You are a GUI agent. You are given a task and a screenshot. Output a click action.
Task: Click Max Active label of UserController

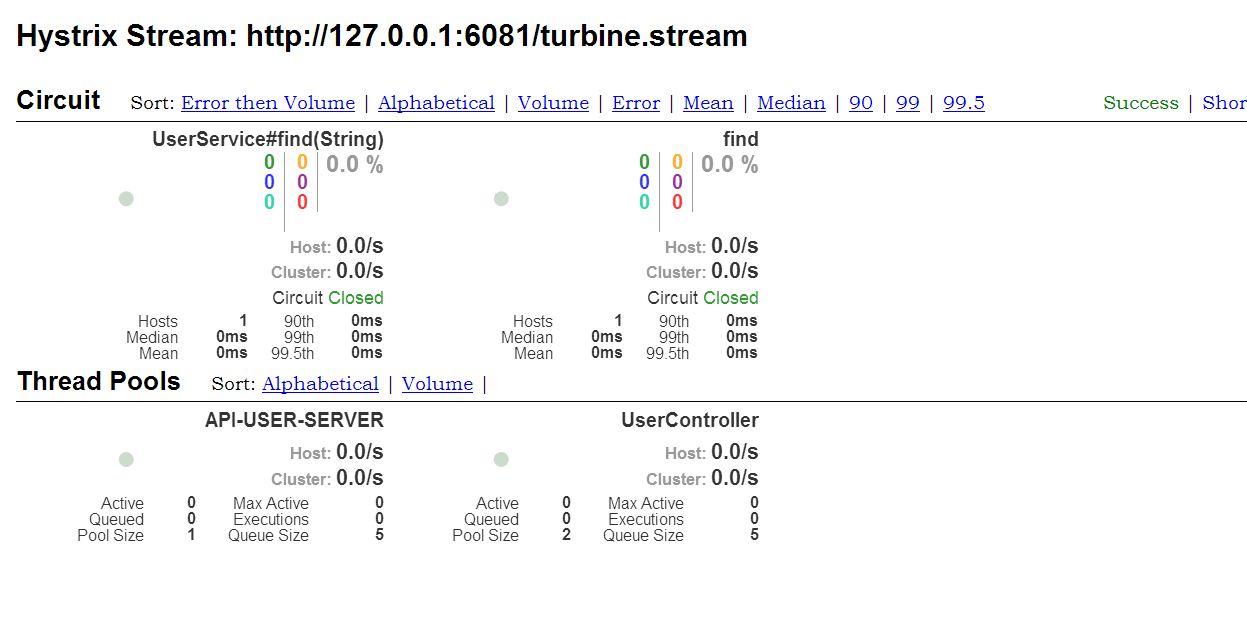[646, 503]
